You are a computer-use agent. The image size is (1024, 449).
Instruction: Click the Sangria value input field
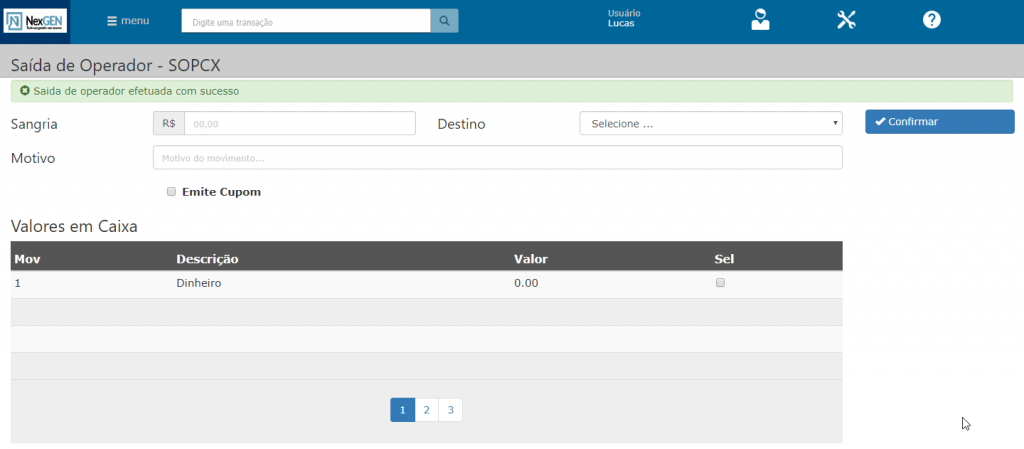[x=299, y=123]
